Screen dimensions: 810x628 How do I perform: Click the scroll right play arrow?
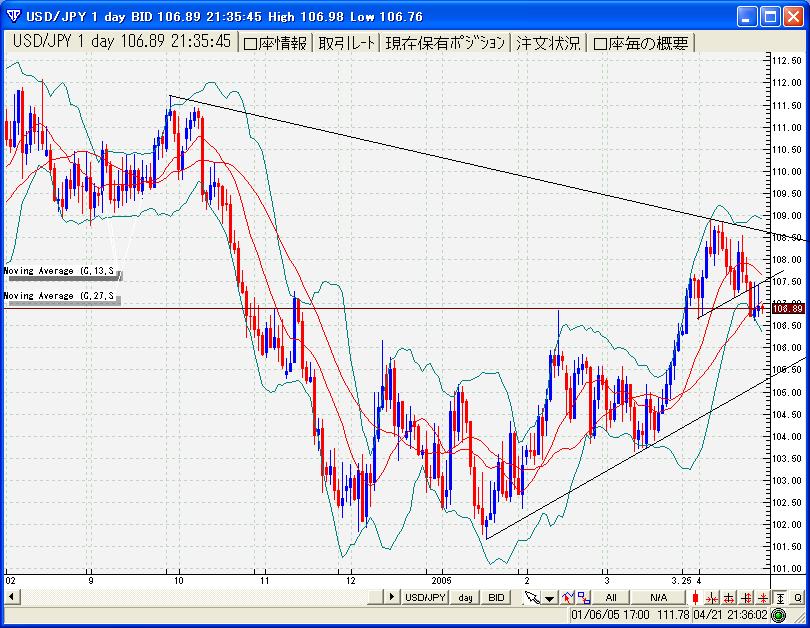[x=392, y=597]
